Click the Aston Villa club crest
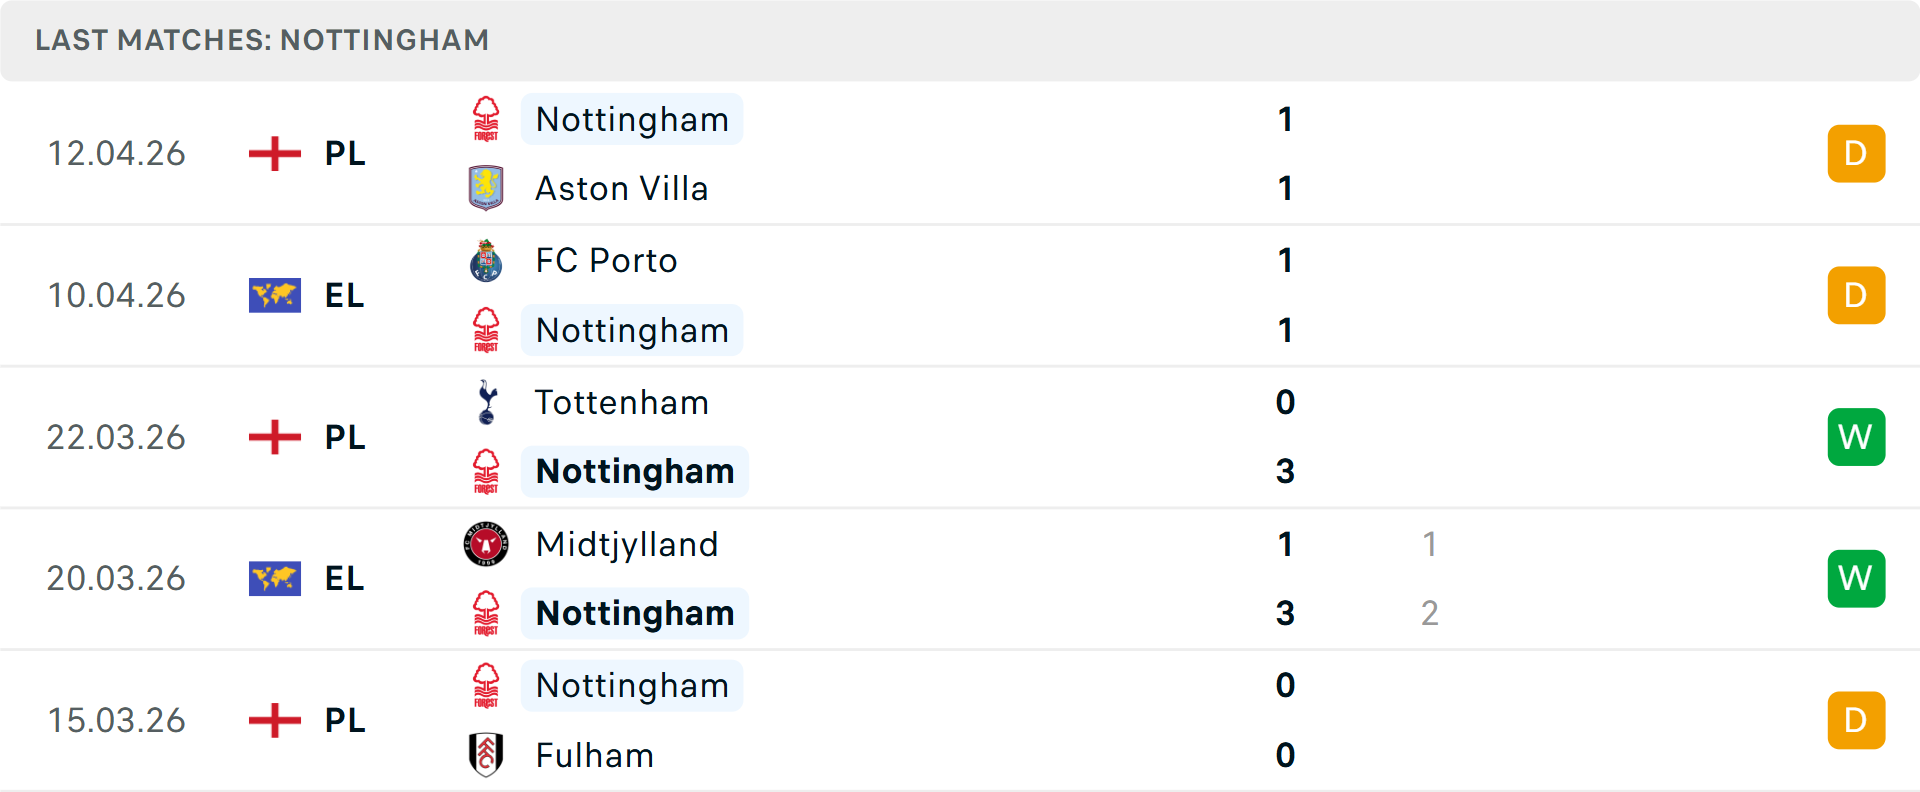 [486, 188]
